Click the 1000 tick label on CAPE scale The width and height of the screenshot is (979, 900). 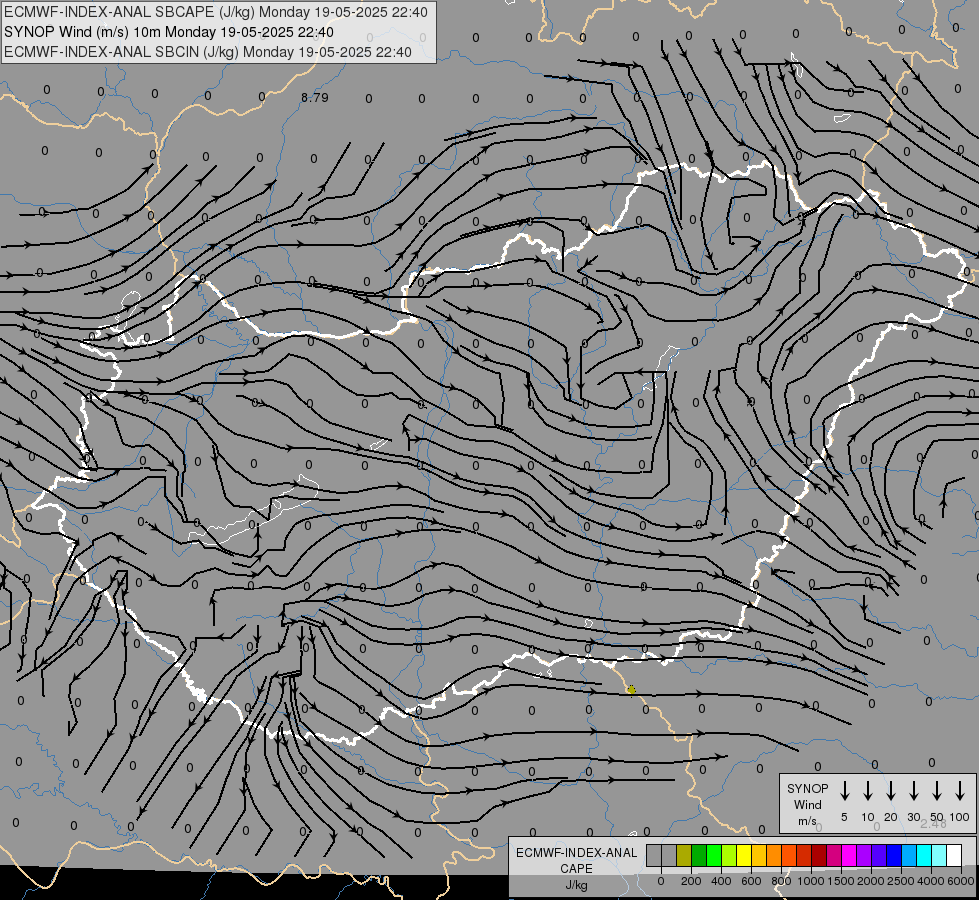(811, 881)
